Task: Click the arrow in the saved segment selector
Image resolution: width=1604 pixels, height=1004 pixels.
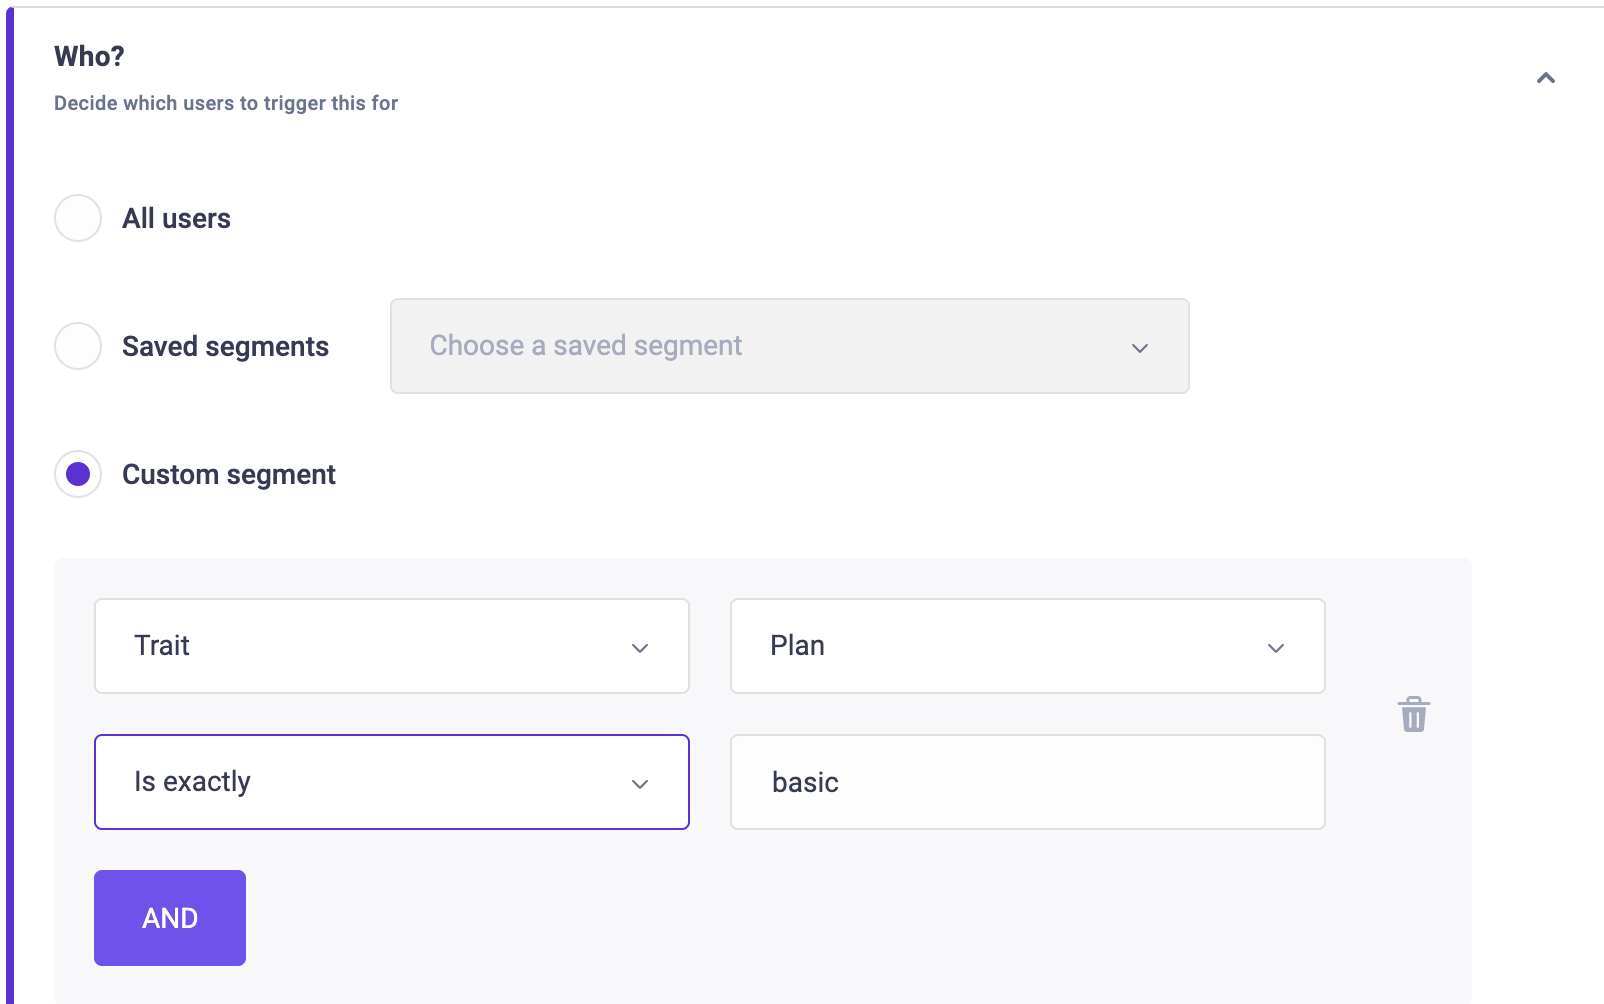Action: pyautogui.click(x=1140, y=348)
